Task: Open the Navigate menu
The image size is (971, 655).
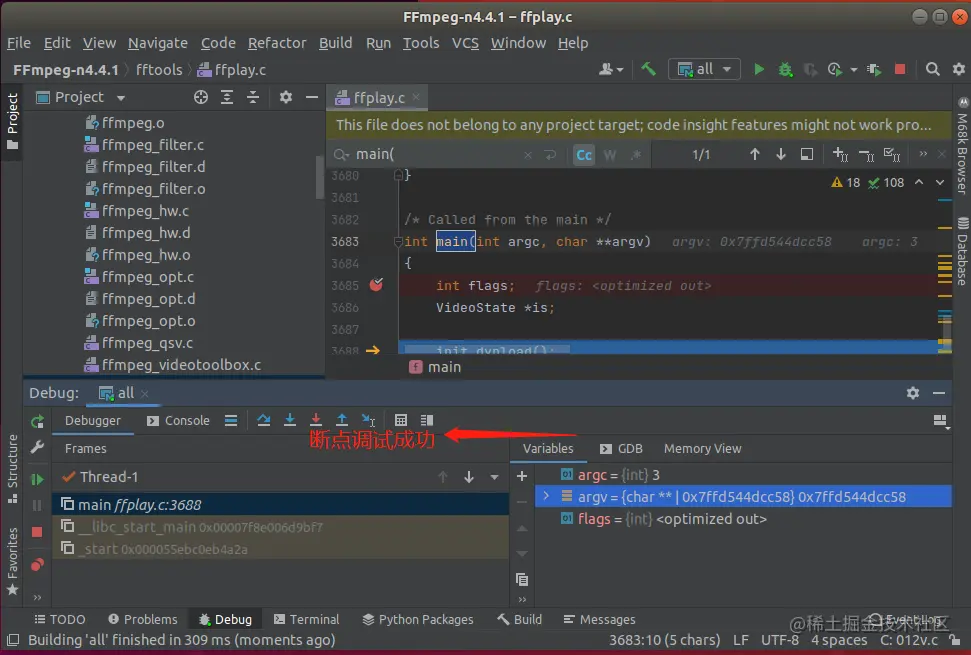Action: [157, 43]
